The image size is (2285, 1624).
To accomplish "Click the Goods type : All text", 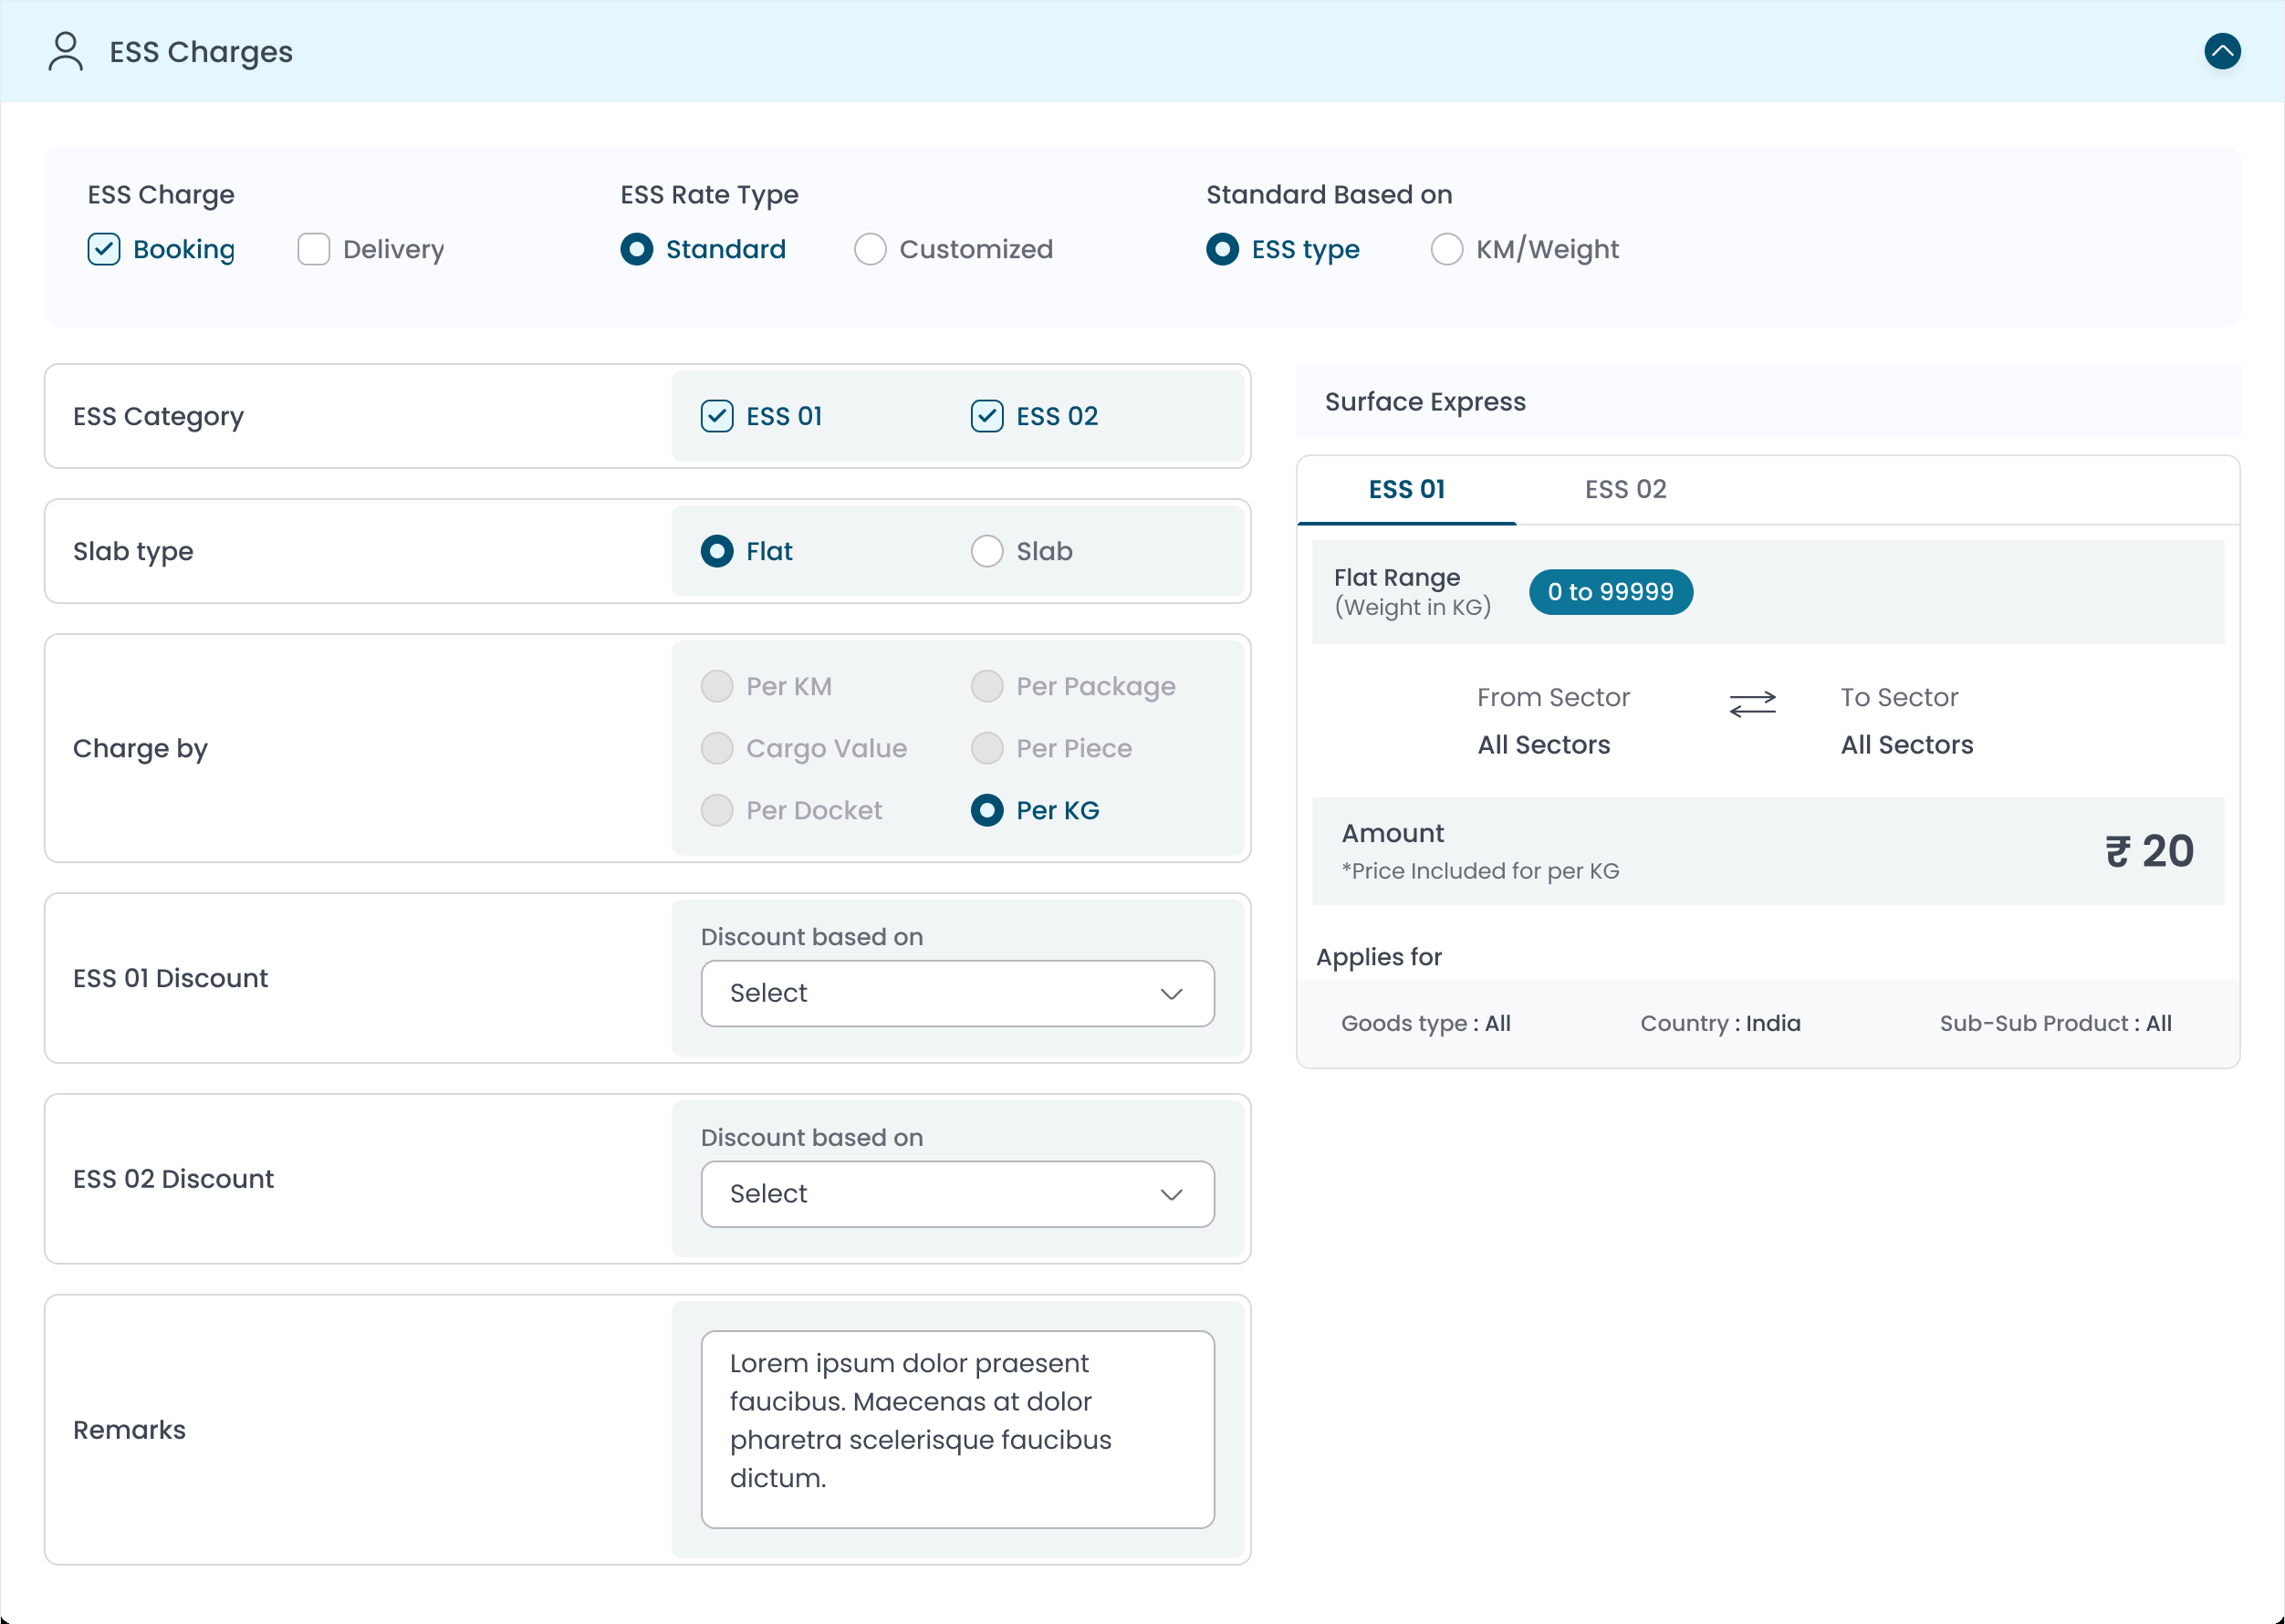I will (x=1426, y=1023).
